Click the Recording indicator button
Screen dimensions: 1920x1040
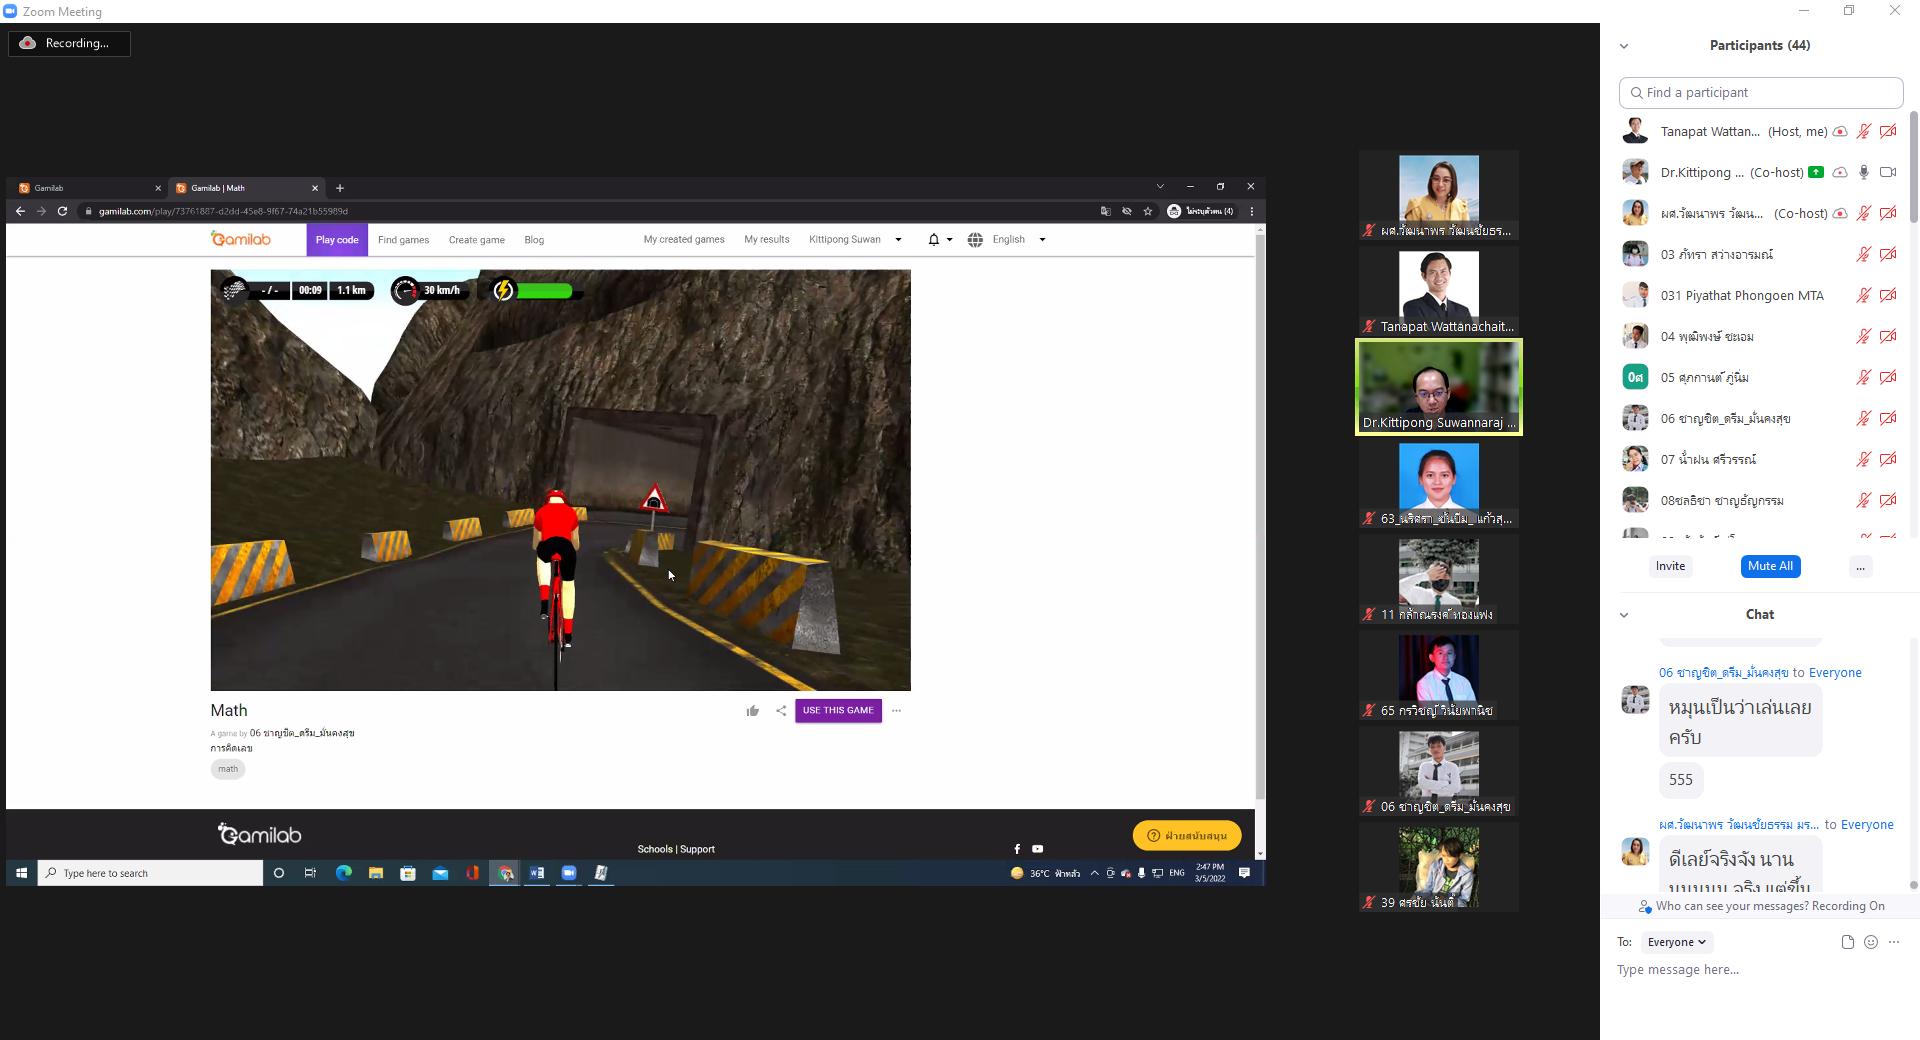pos(69,43)
